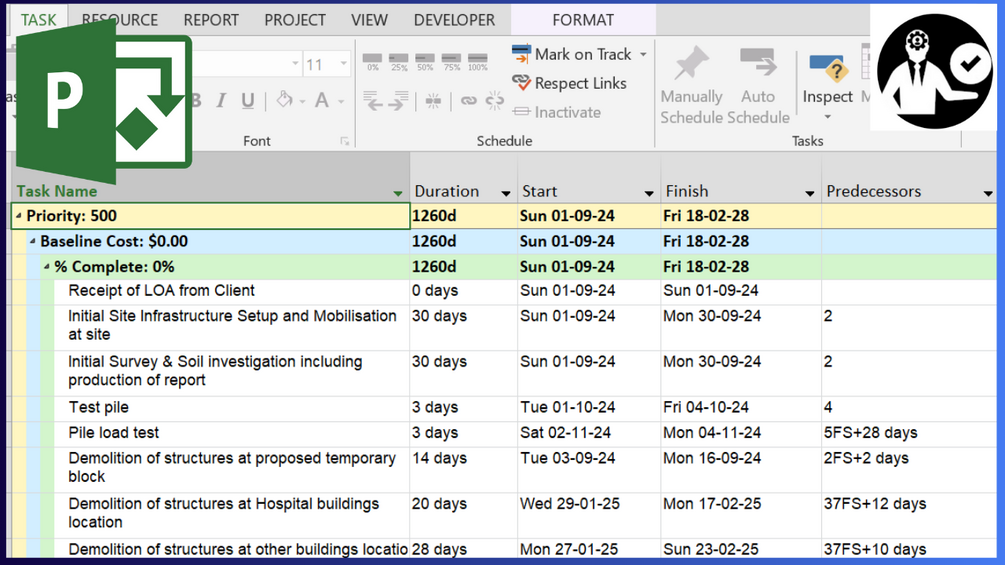The width and height of the screenshot is (1005, 565).
Task: Open the REPORT ribbon tab
Action: 211,20
